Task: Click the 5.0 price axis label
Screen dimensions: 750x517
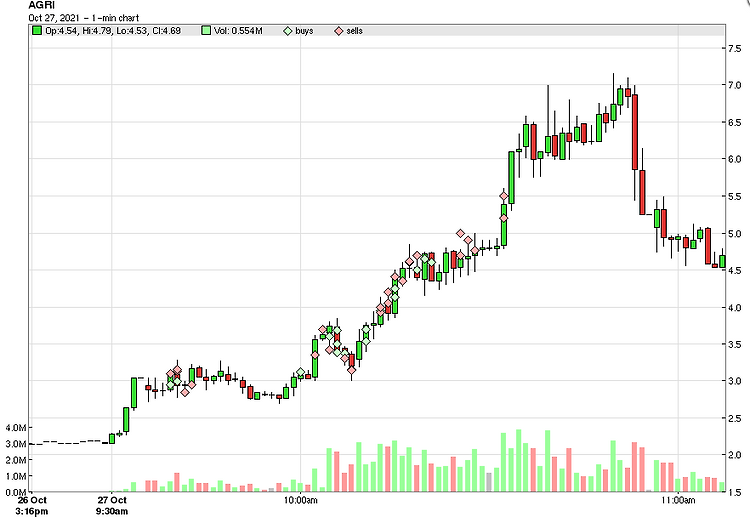Action: (735, 234)
